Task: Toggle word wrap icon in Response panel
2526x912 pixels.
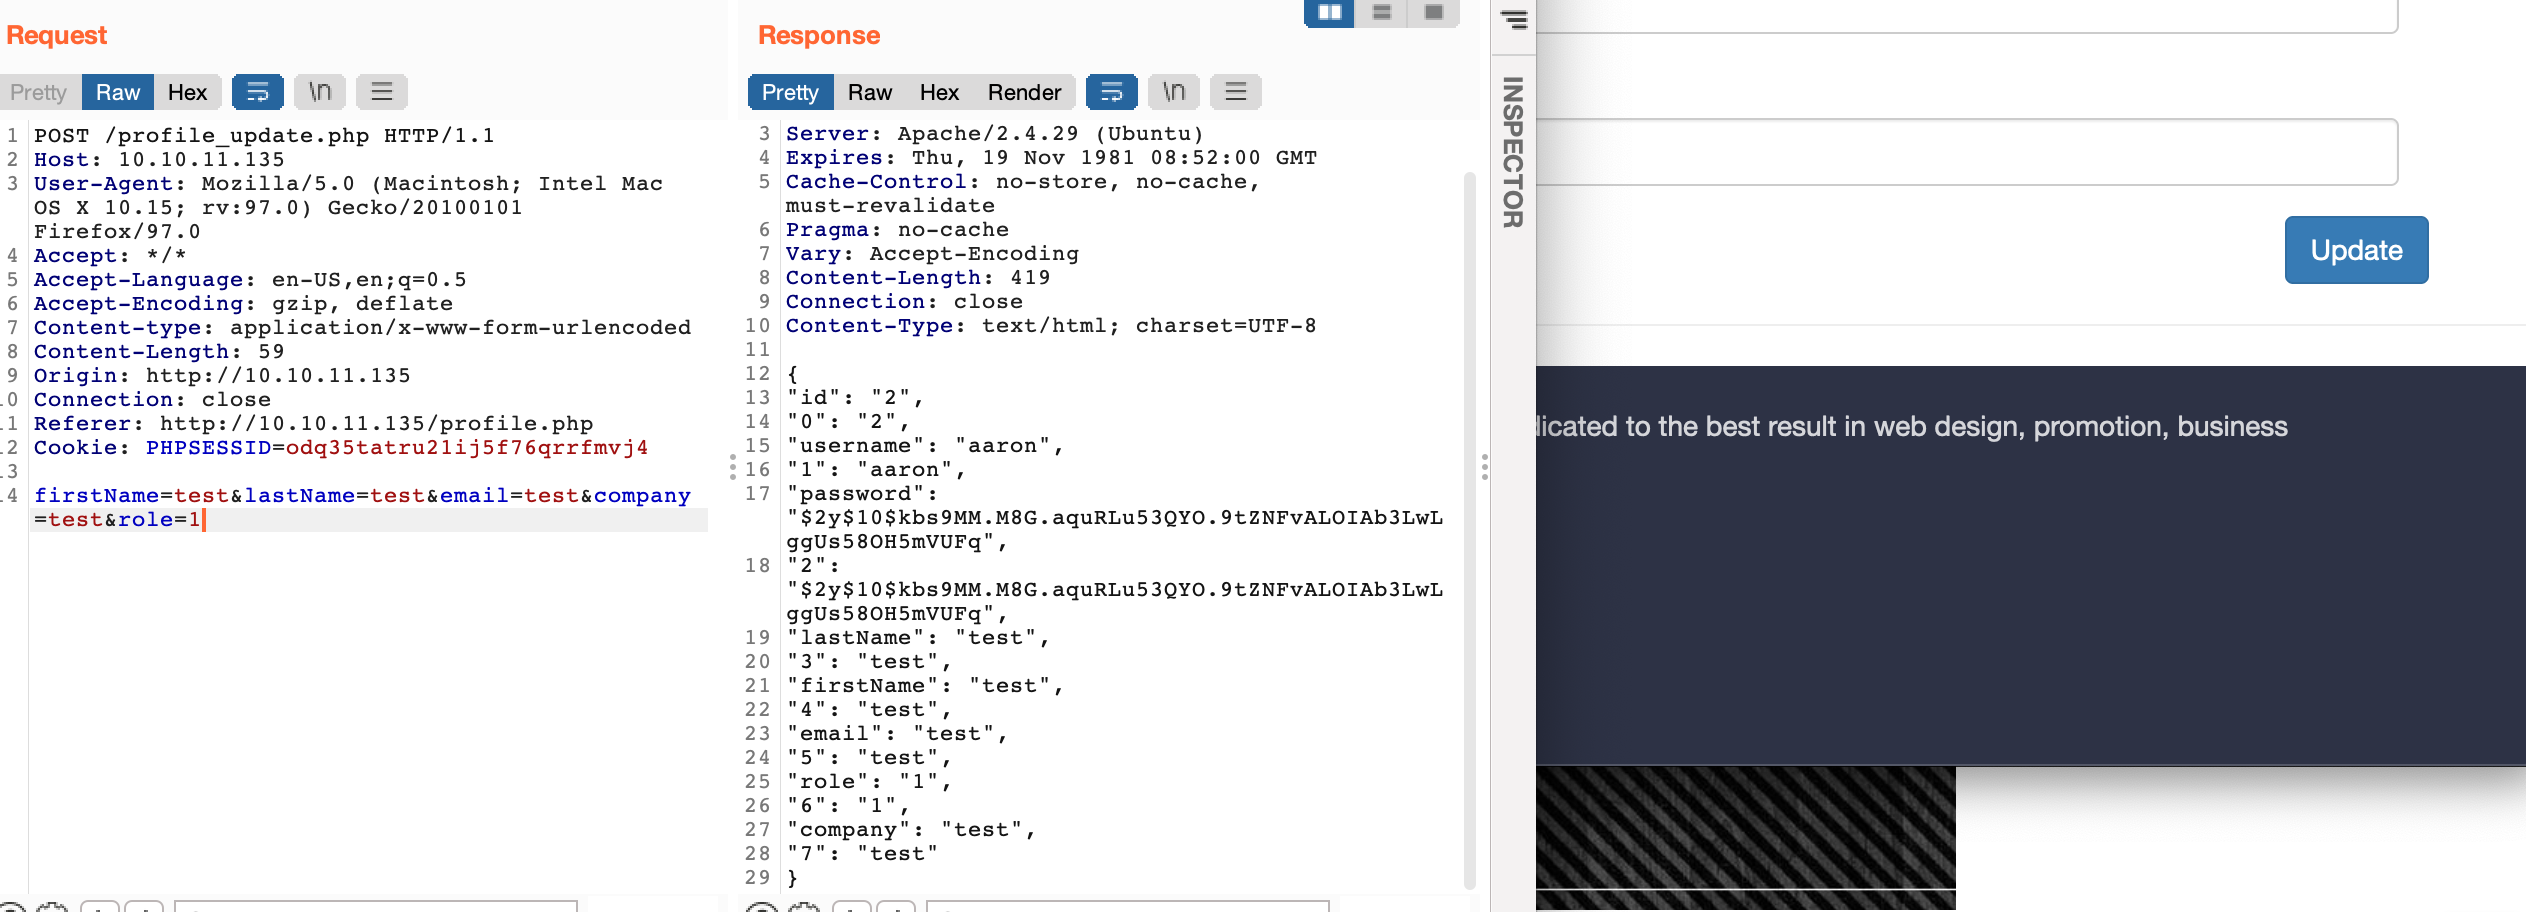Action: (1111, 92)
